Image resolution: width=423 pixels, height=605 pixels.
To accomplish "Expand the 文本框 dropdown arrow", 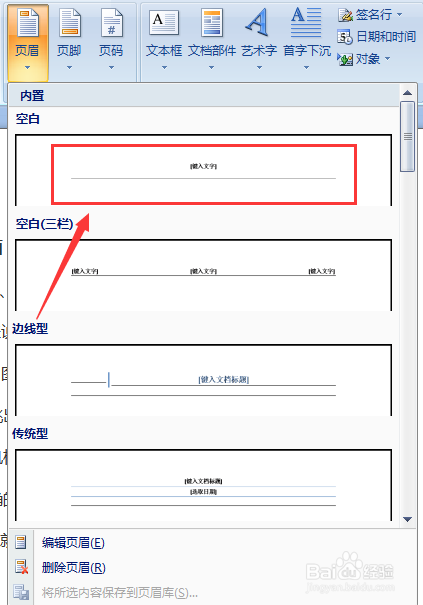I will (164, 68).
